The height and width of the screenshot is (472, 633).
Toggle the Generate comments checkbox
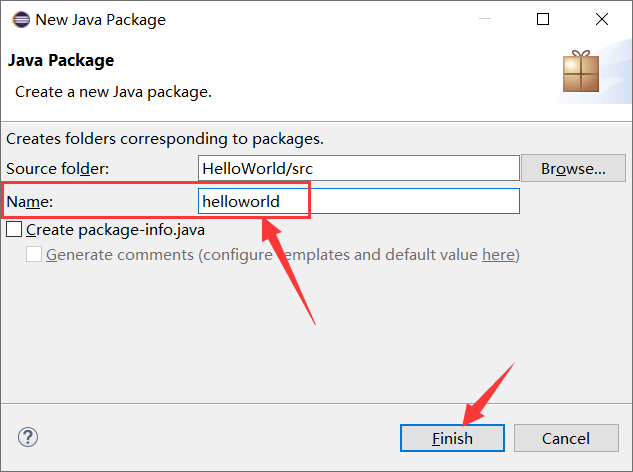coord(34,254)
